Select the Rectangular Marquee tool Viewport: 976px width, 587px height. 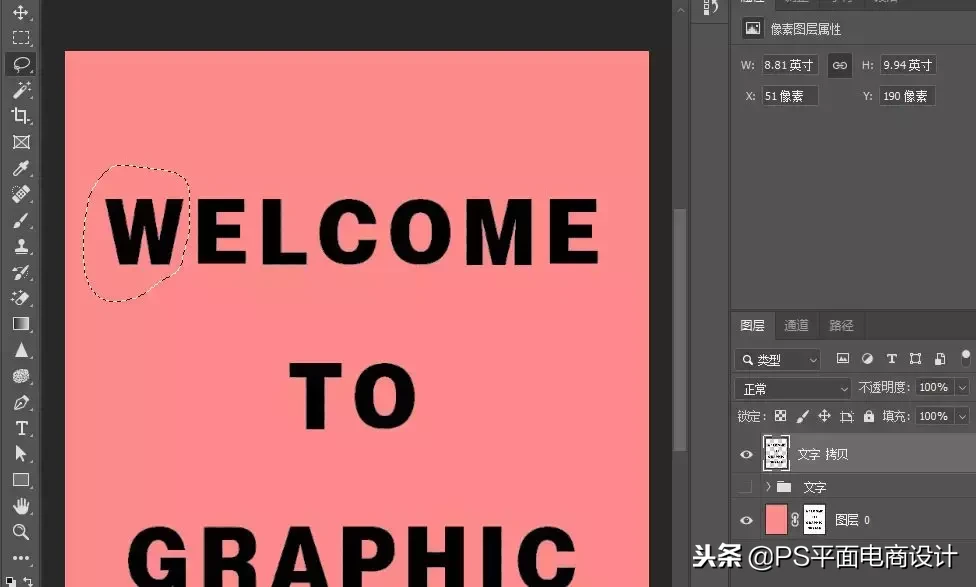point(21,37)
